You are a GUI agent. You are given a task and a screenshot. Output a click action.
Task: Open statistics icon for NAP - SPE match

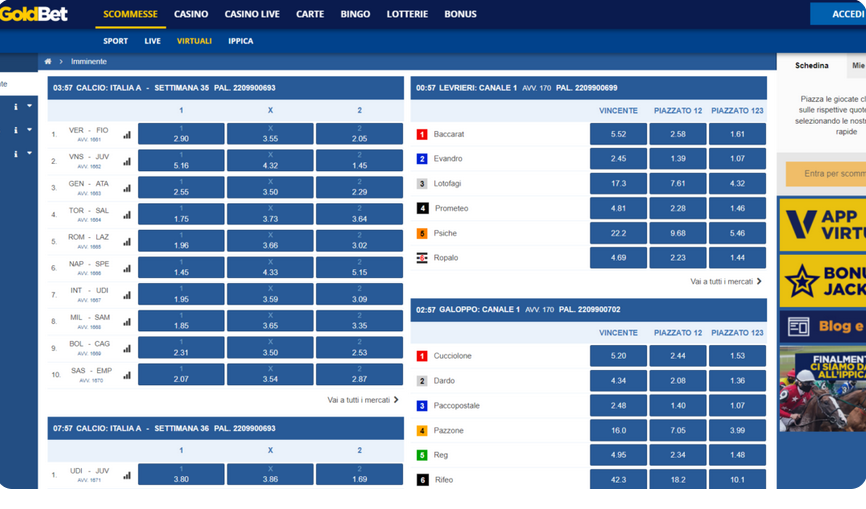pos(127,268)
